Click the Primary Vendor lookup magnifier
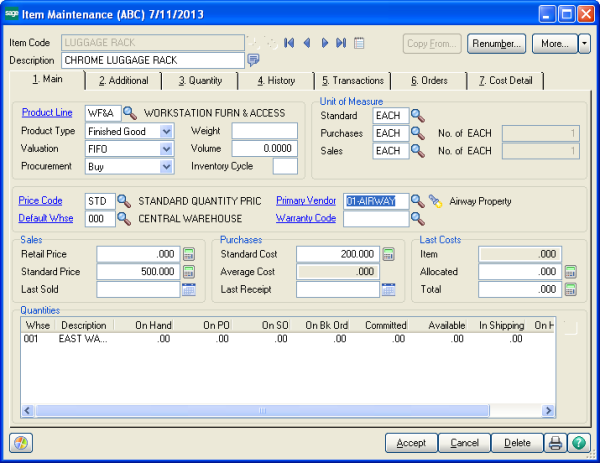 pyautogui.click(x=418, y=201)
